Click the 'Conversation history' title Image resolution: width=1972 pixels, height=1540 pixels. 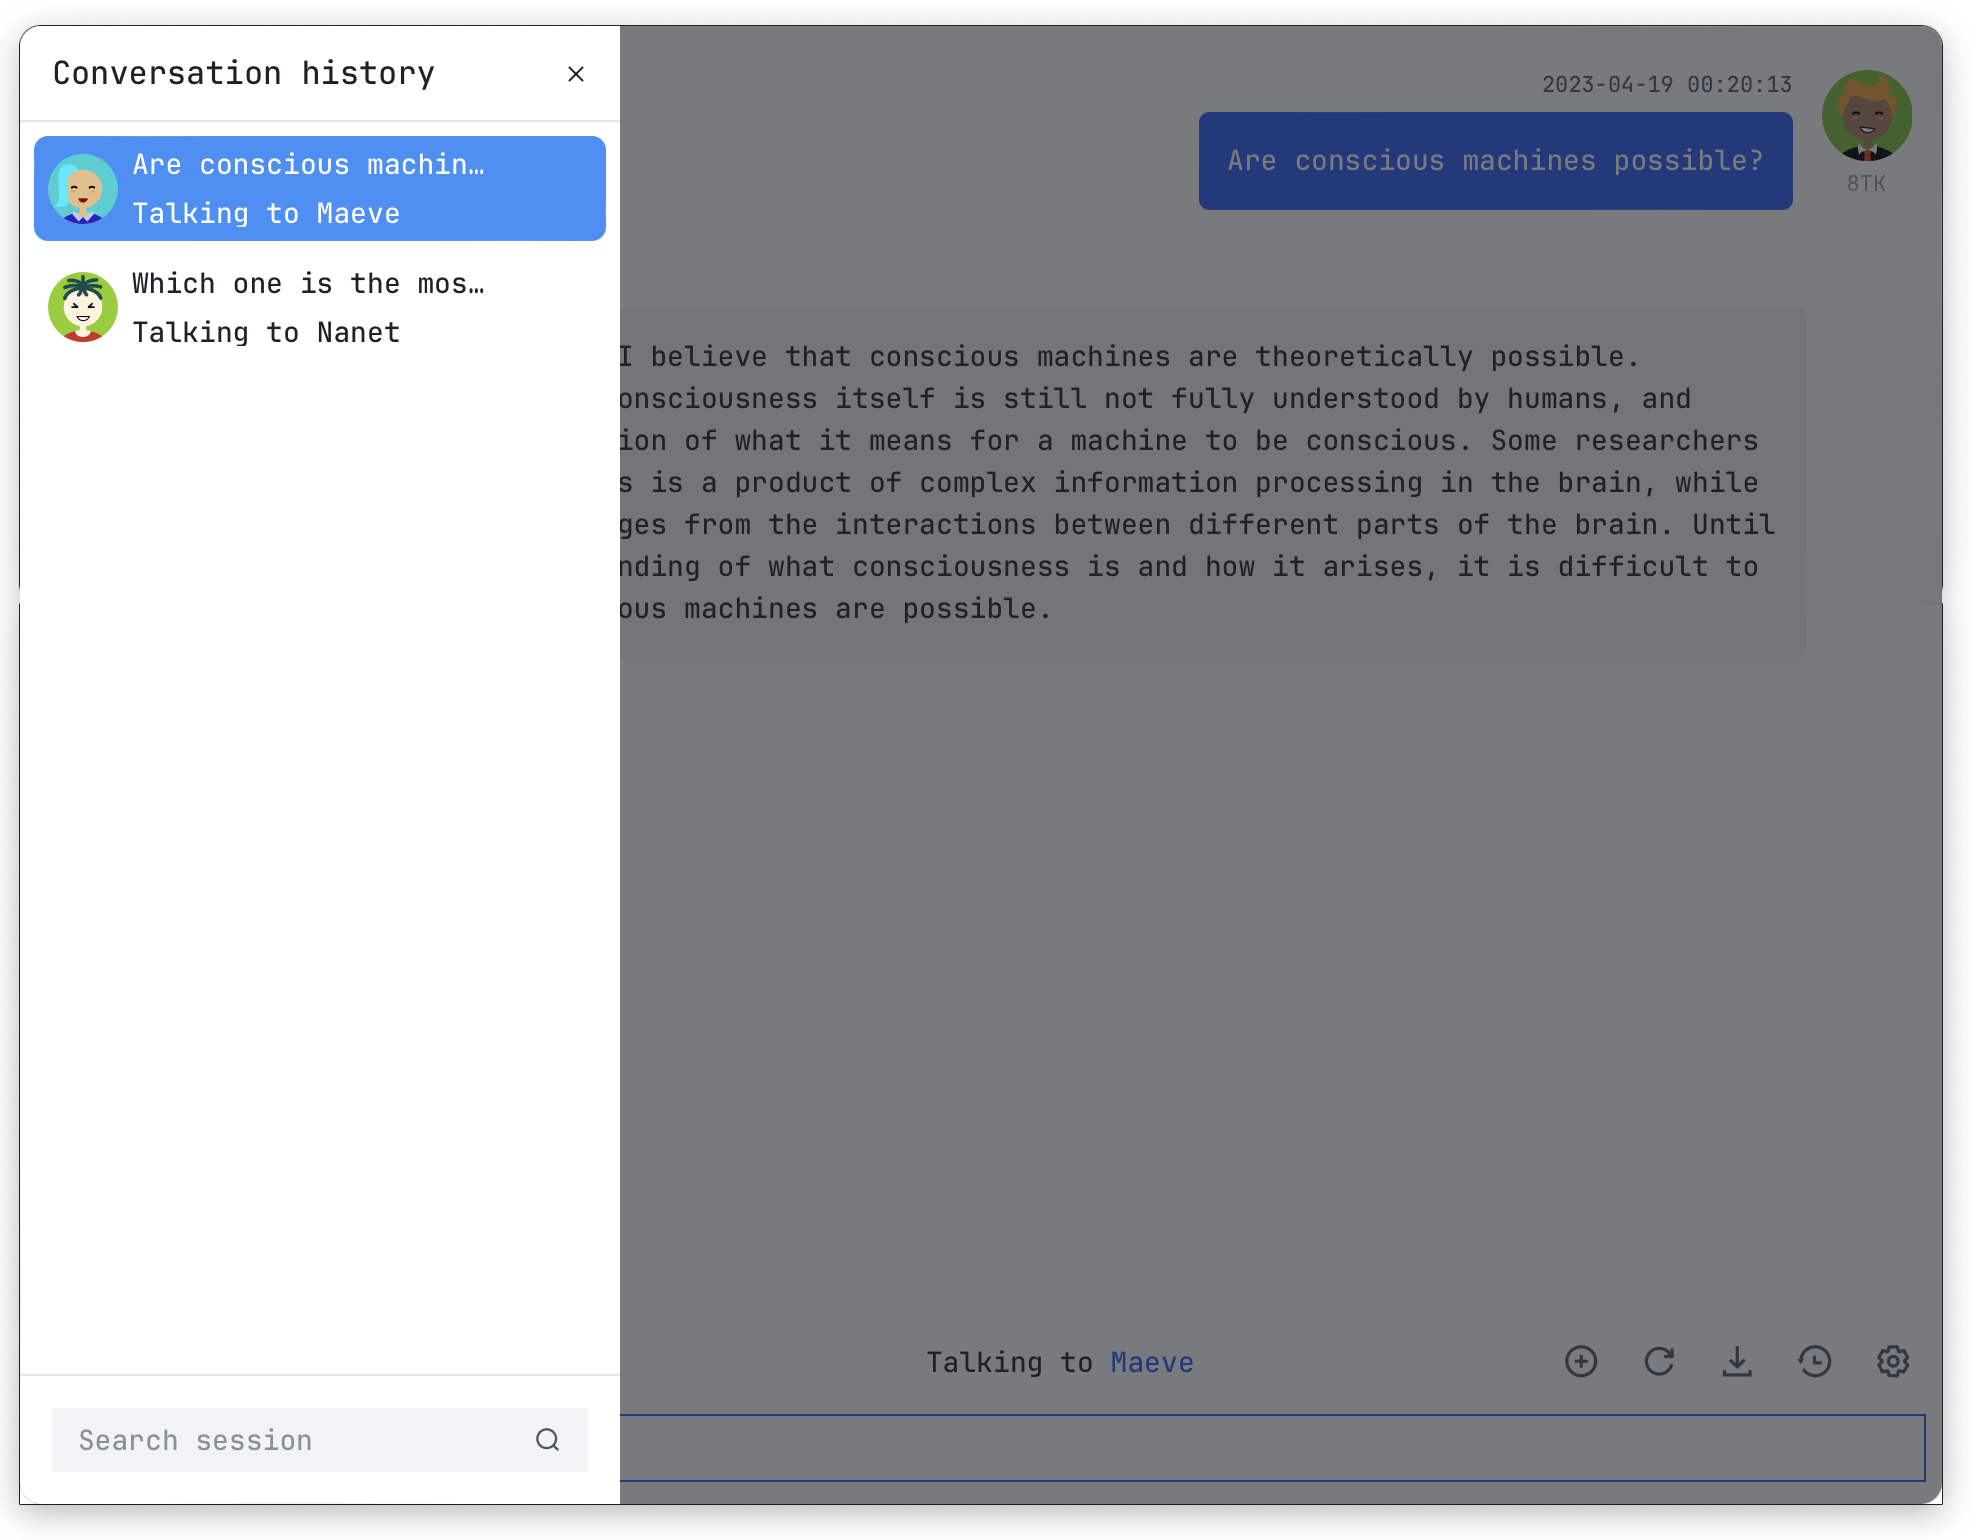pos(244,73)
